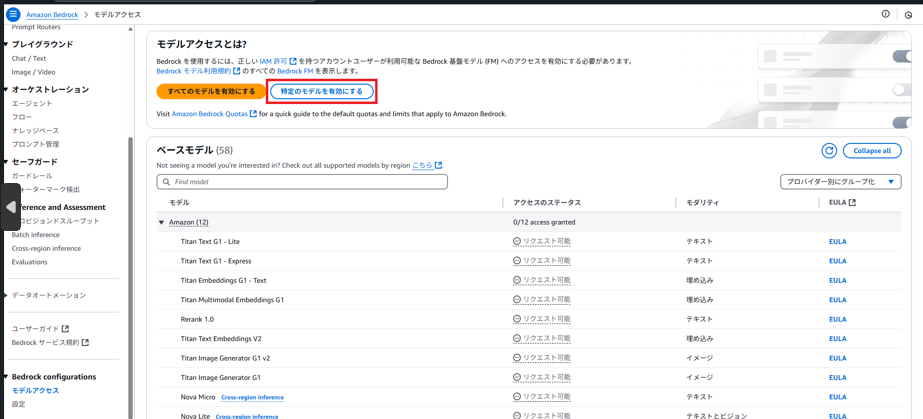Open ナレッジベース in sidebar
Image resolution: width=923 pixels, height=419 pixels.
(x=35, y=131)
